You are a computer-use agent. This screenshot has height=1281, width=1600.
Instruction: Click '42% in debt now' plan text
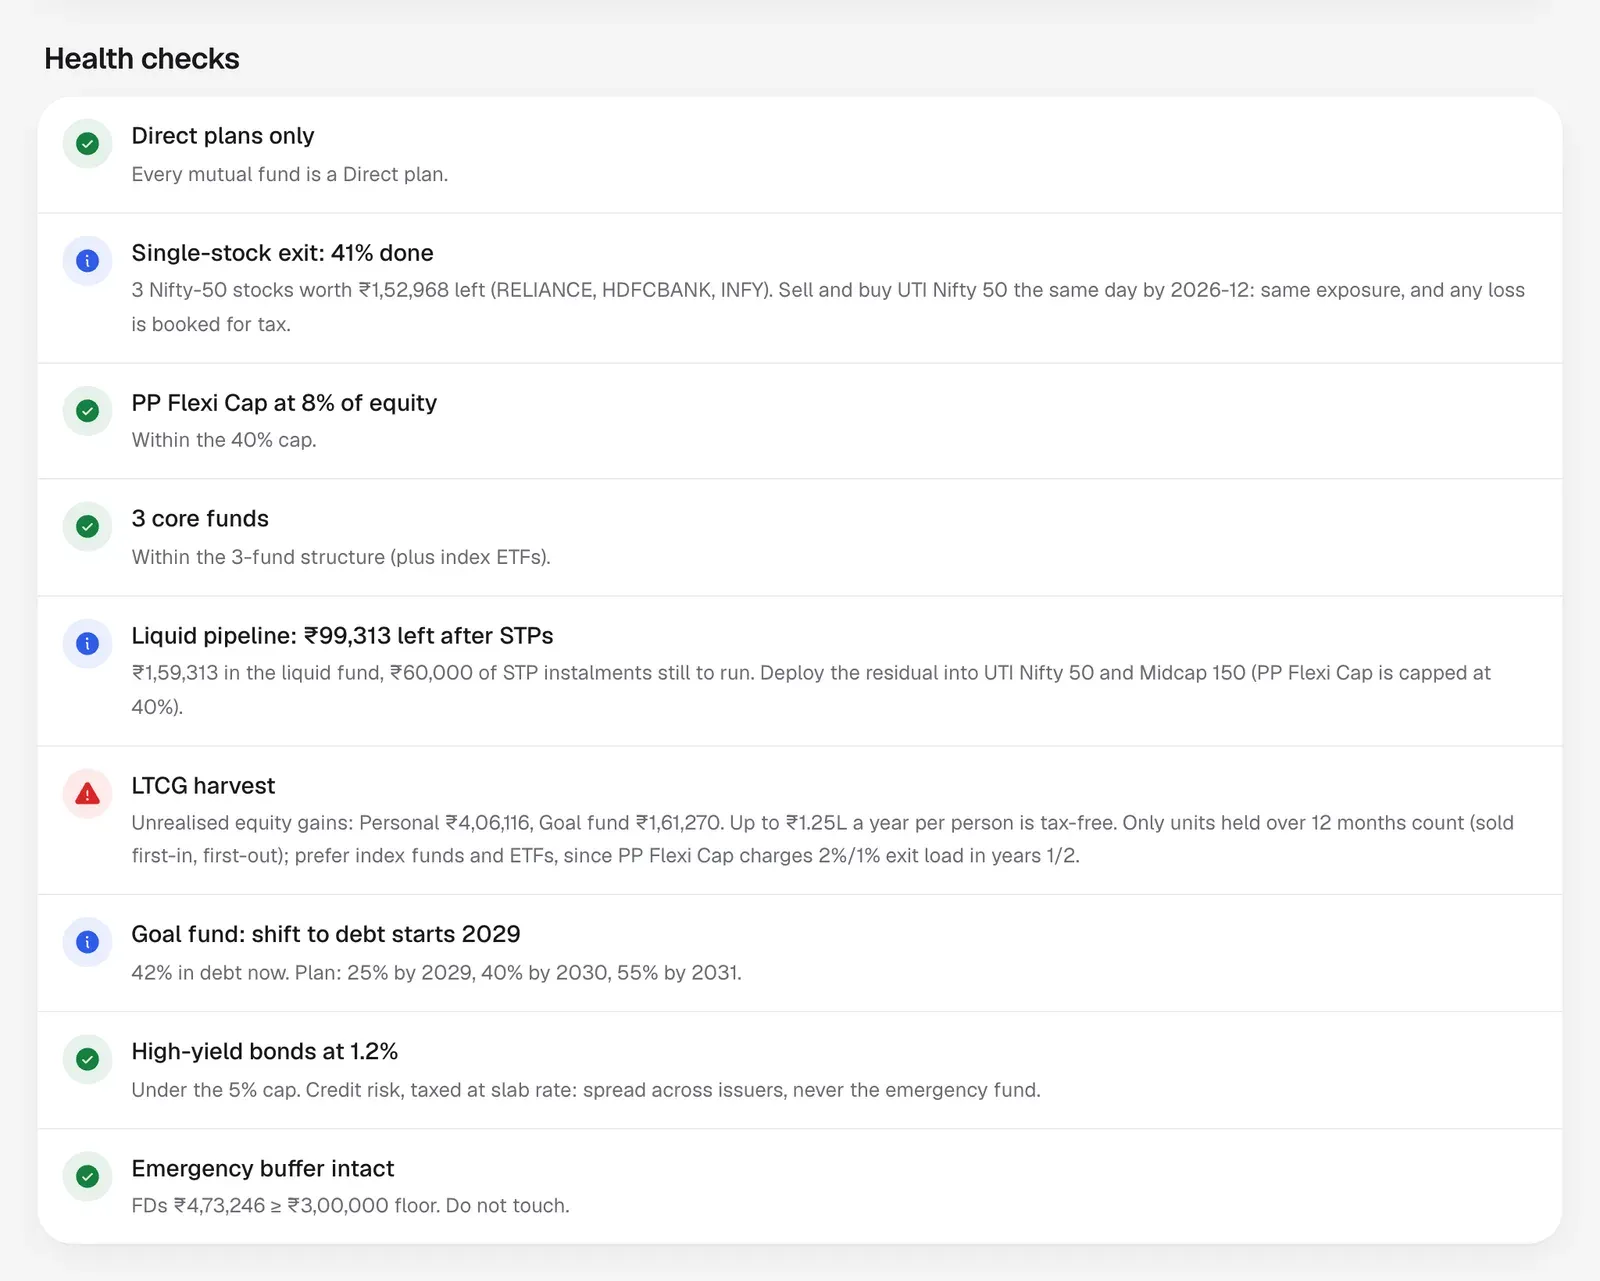(437, 973)
